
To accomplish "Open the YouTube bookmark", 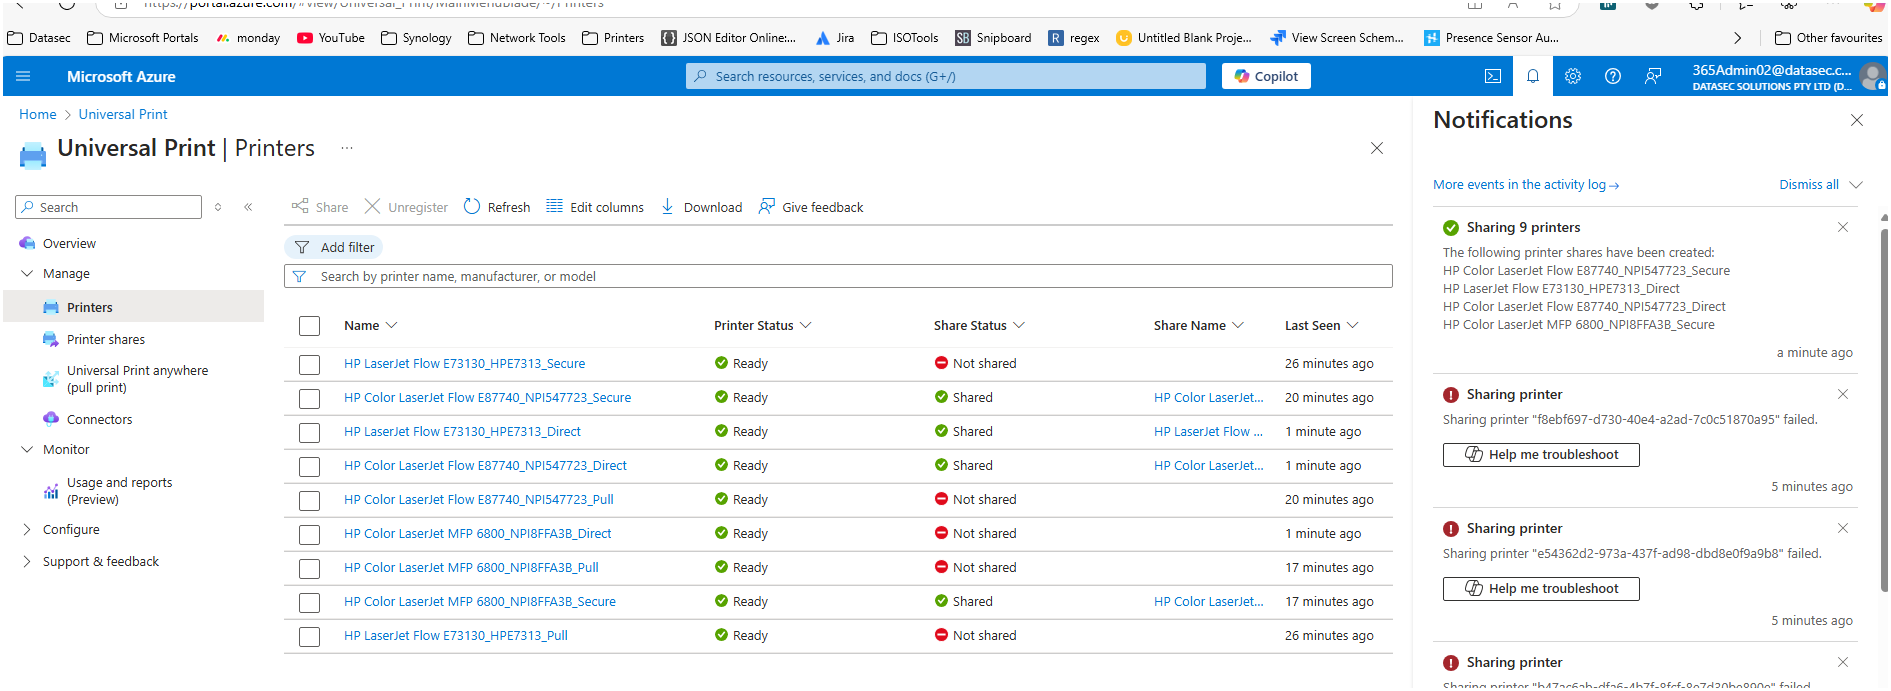I will pyautogui.click(x=331, y=38).
